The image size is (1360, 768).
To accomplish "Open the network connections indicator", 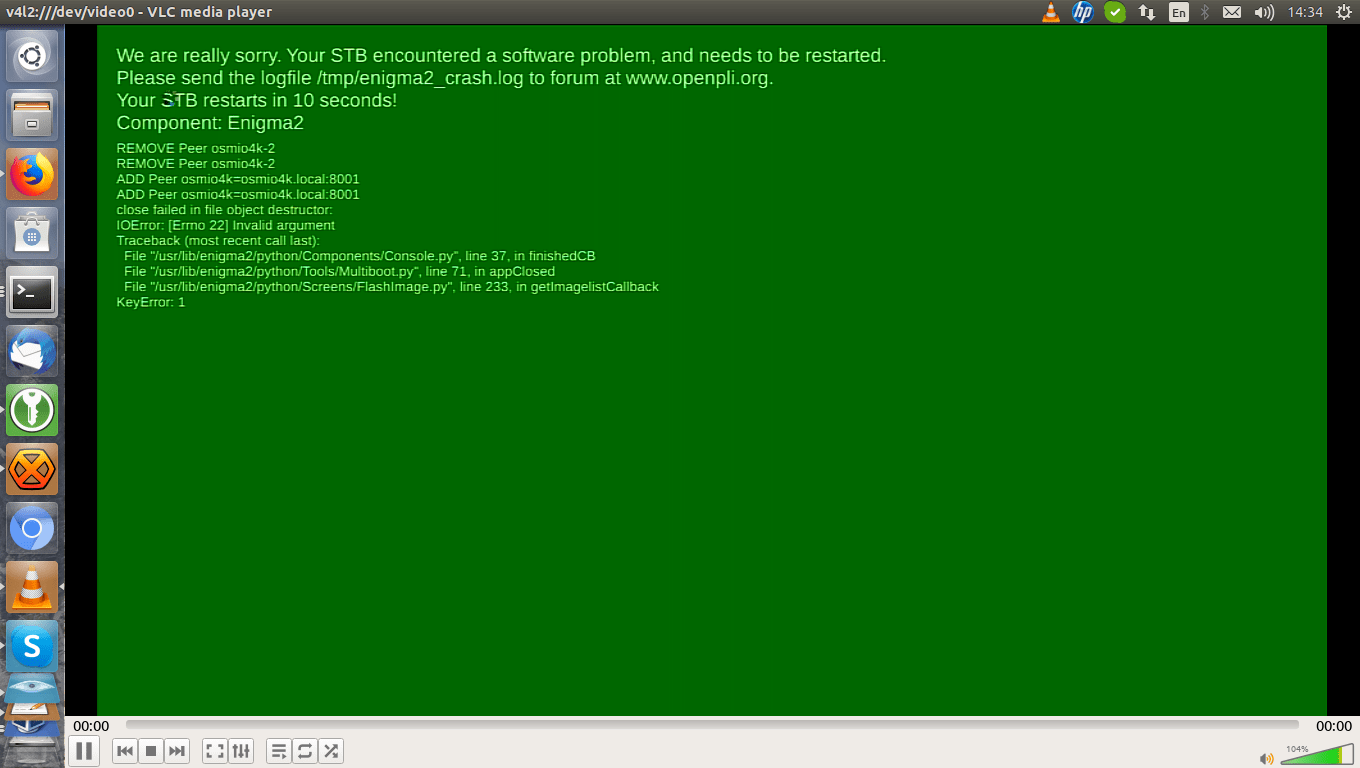I will pos(1147,12).
